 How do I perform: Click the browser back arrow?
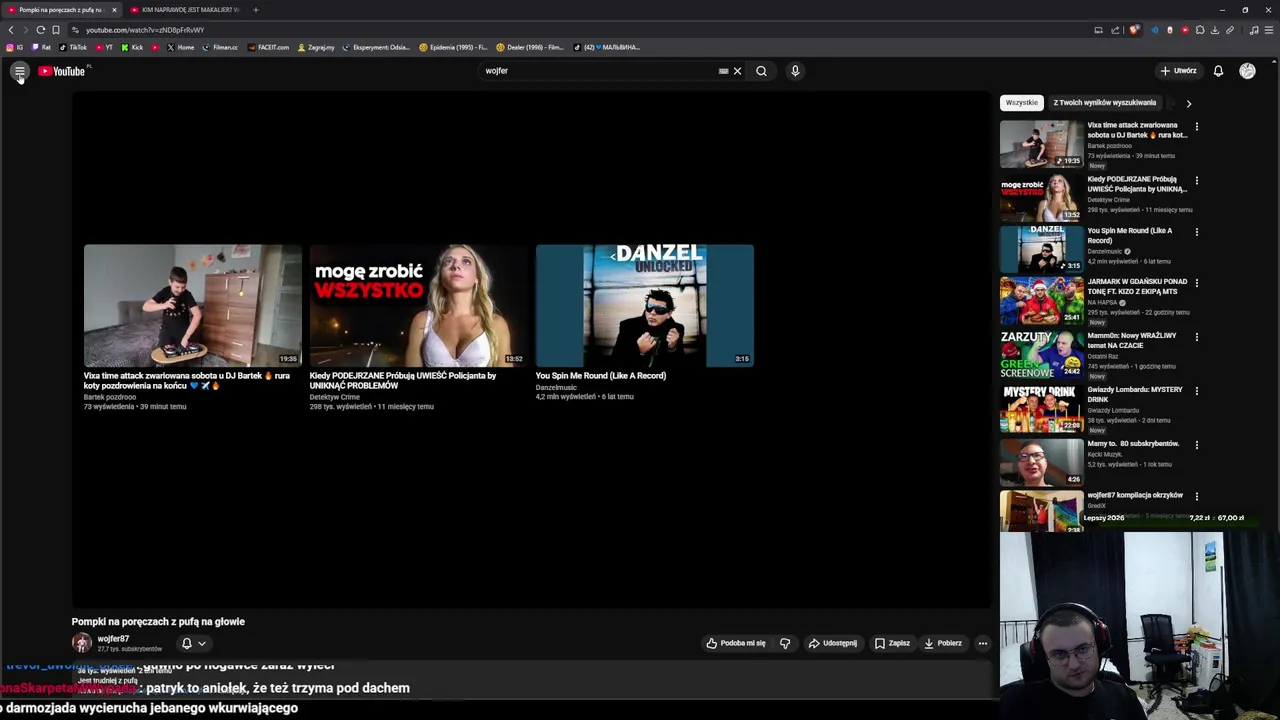(11, 30)
